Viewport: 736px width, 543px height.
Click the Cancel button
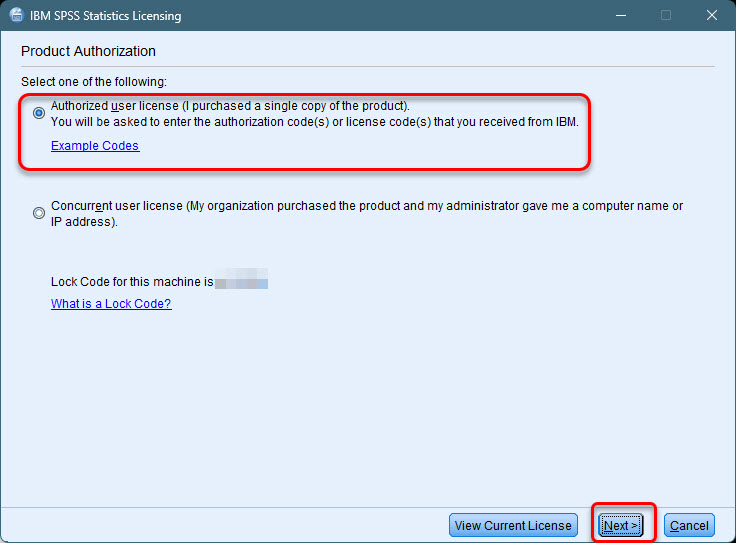689,525
